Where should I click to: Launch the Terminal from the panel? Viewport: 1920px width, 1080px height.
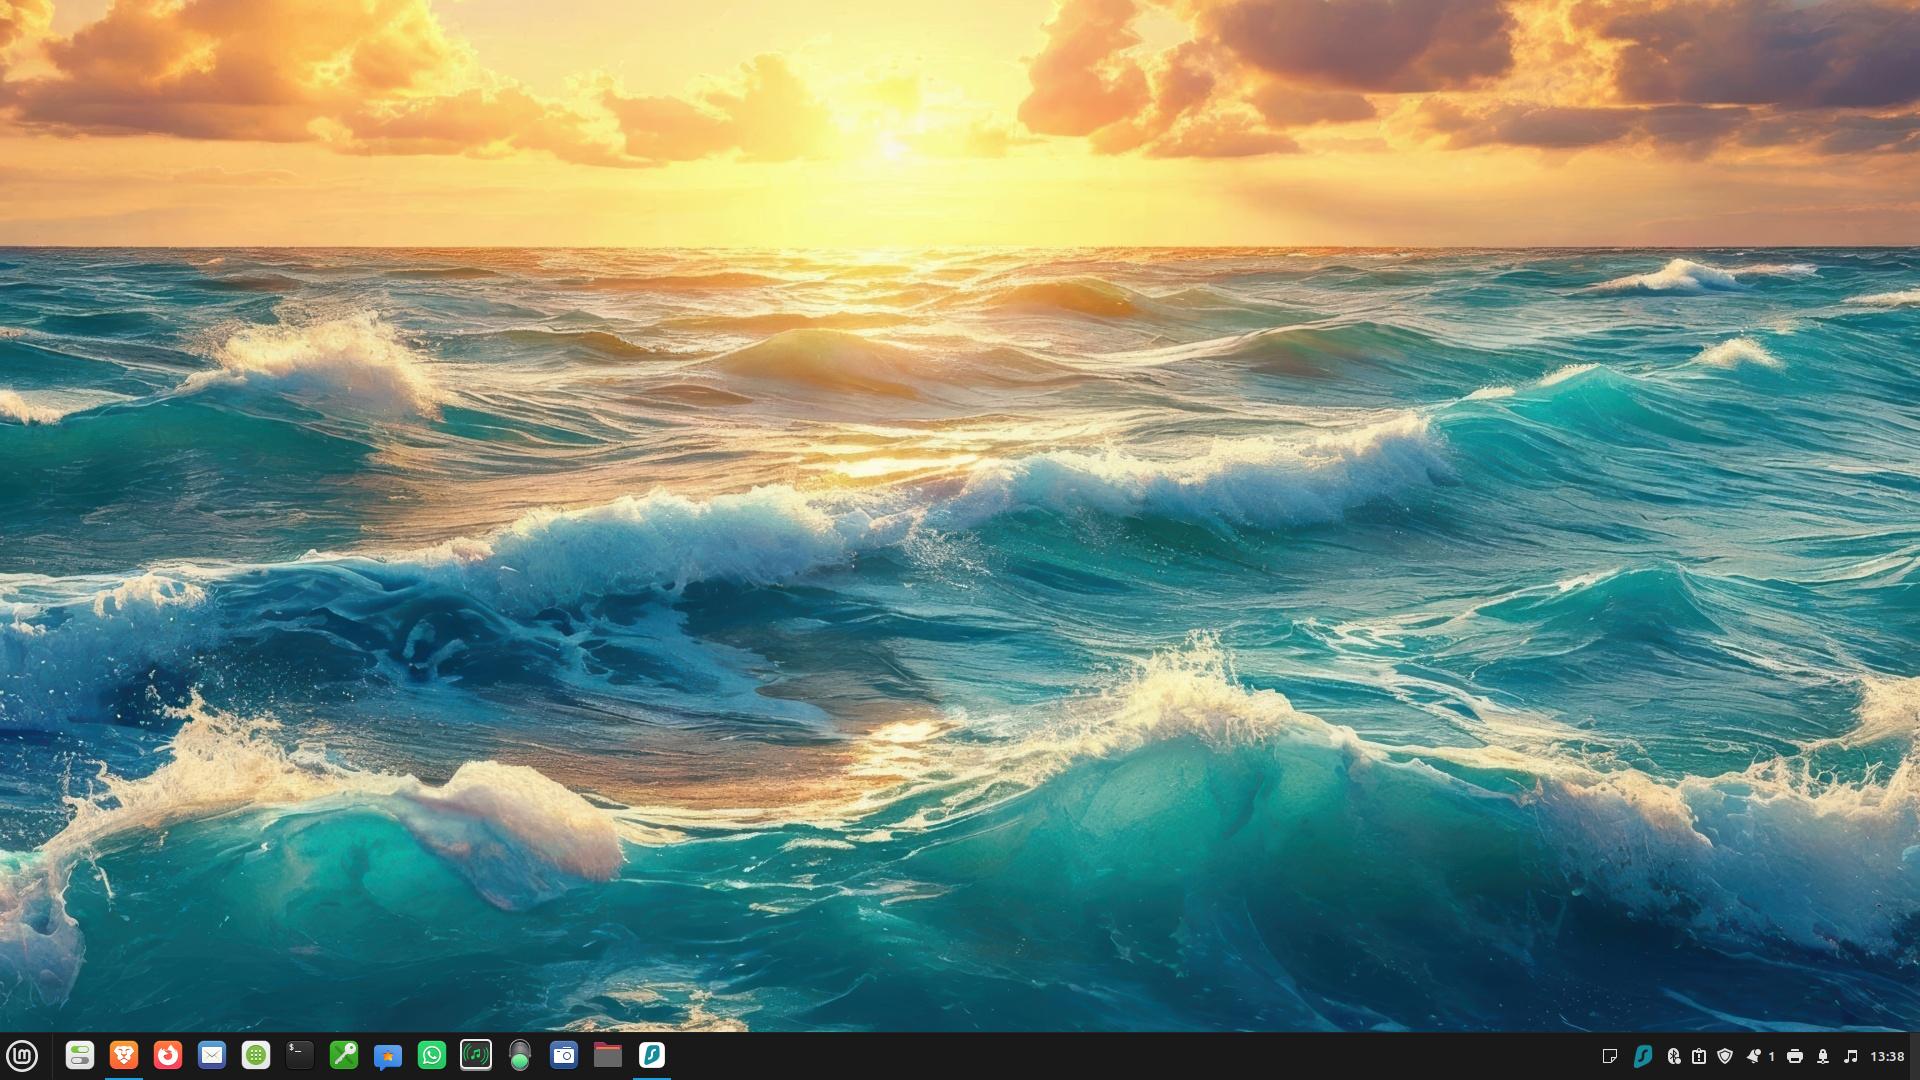pos(300,1056)
